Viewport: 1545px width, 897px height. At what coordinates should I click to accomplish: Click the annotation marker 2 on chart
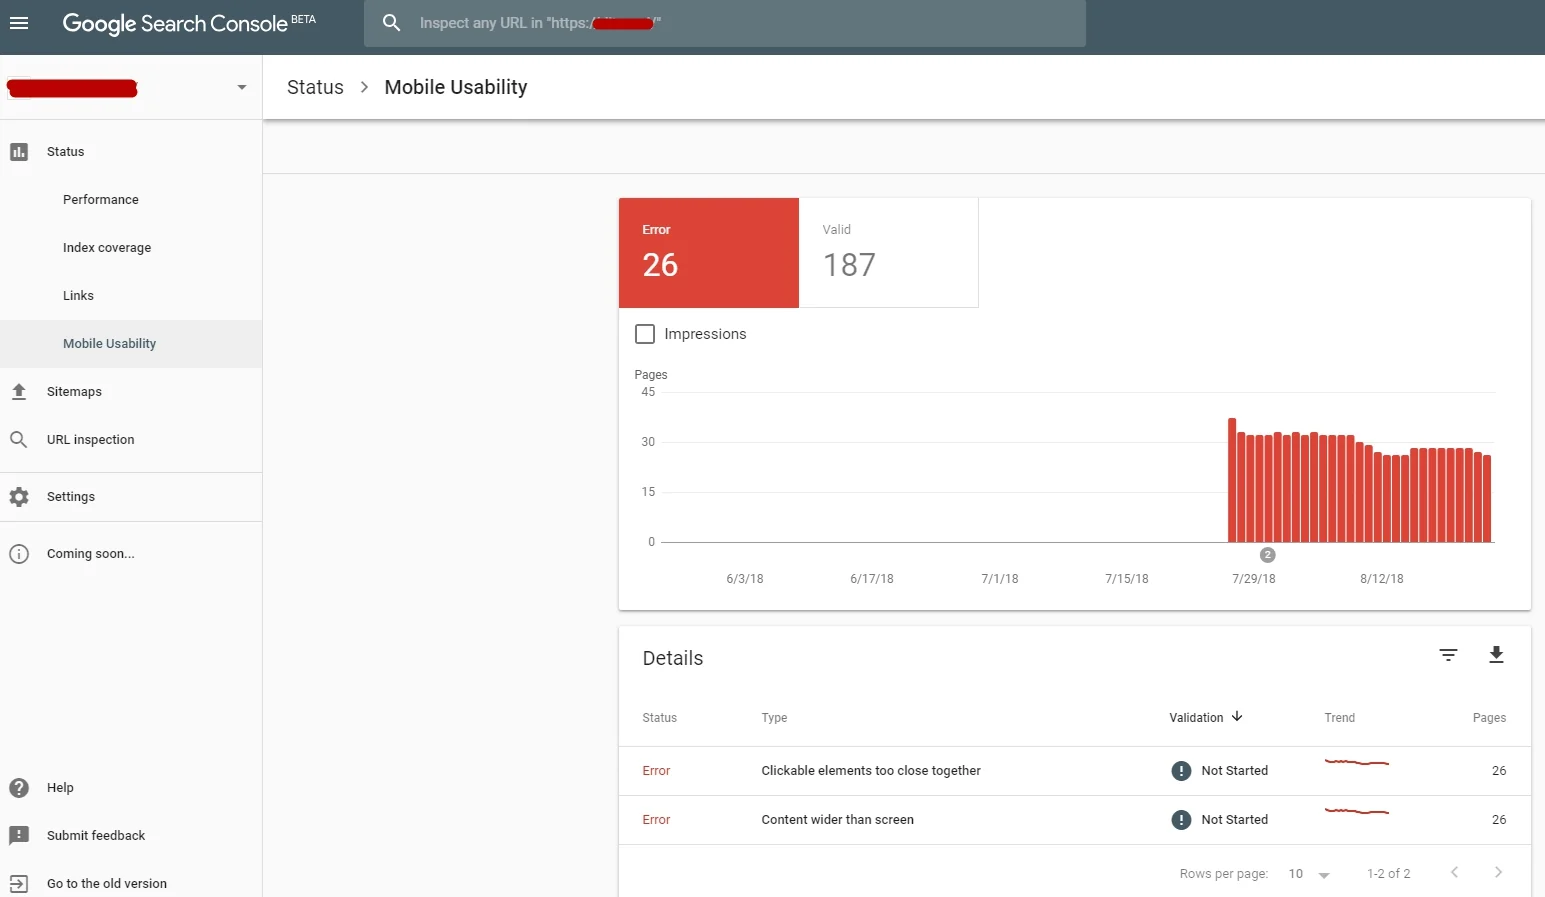(x=1267, y=555)
